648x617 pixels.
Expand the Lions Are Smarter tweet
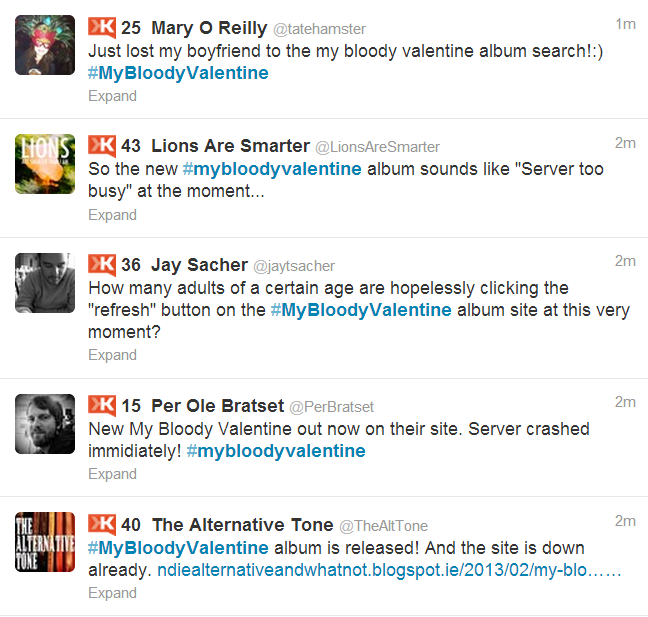click(x=112, y=215)
